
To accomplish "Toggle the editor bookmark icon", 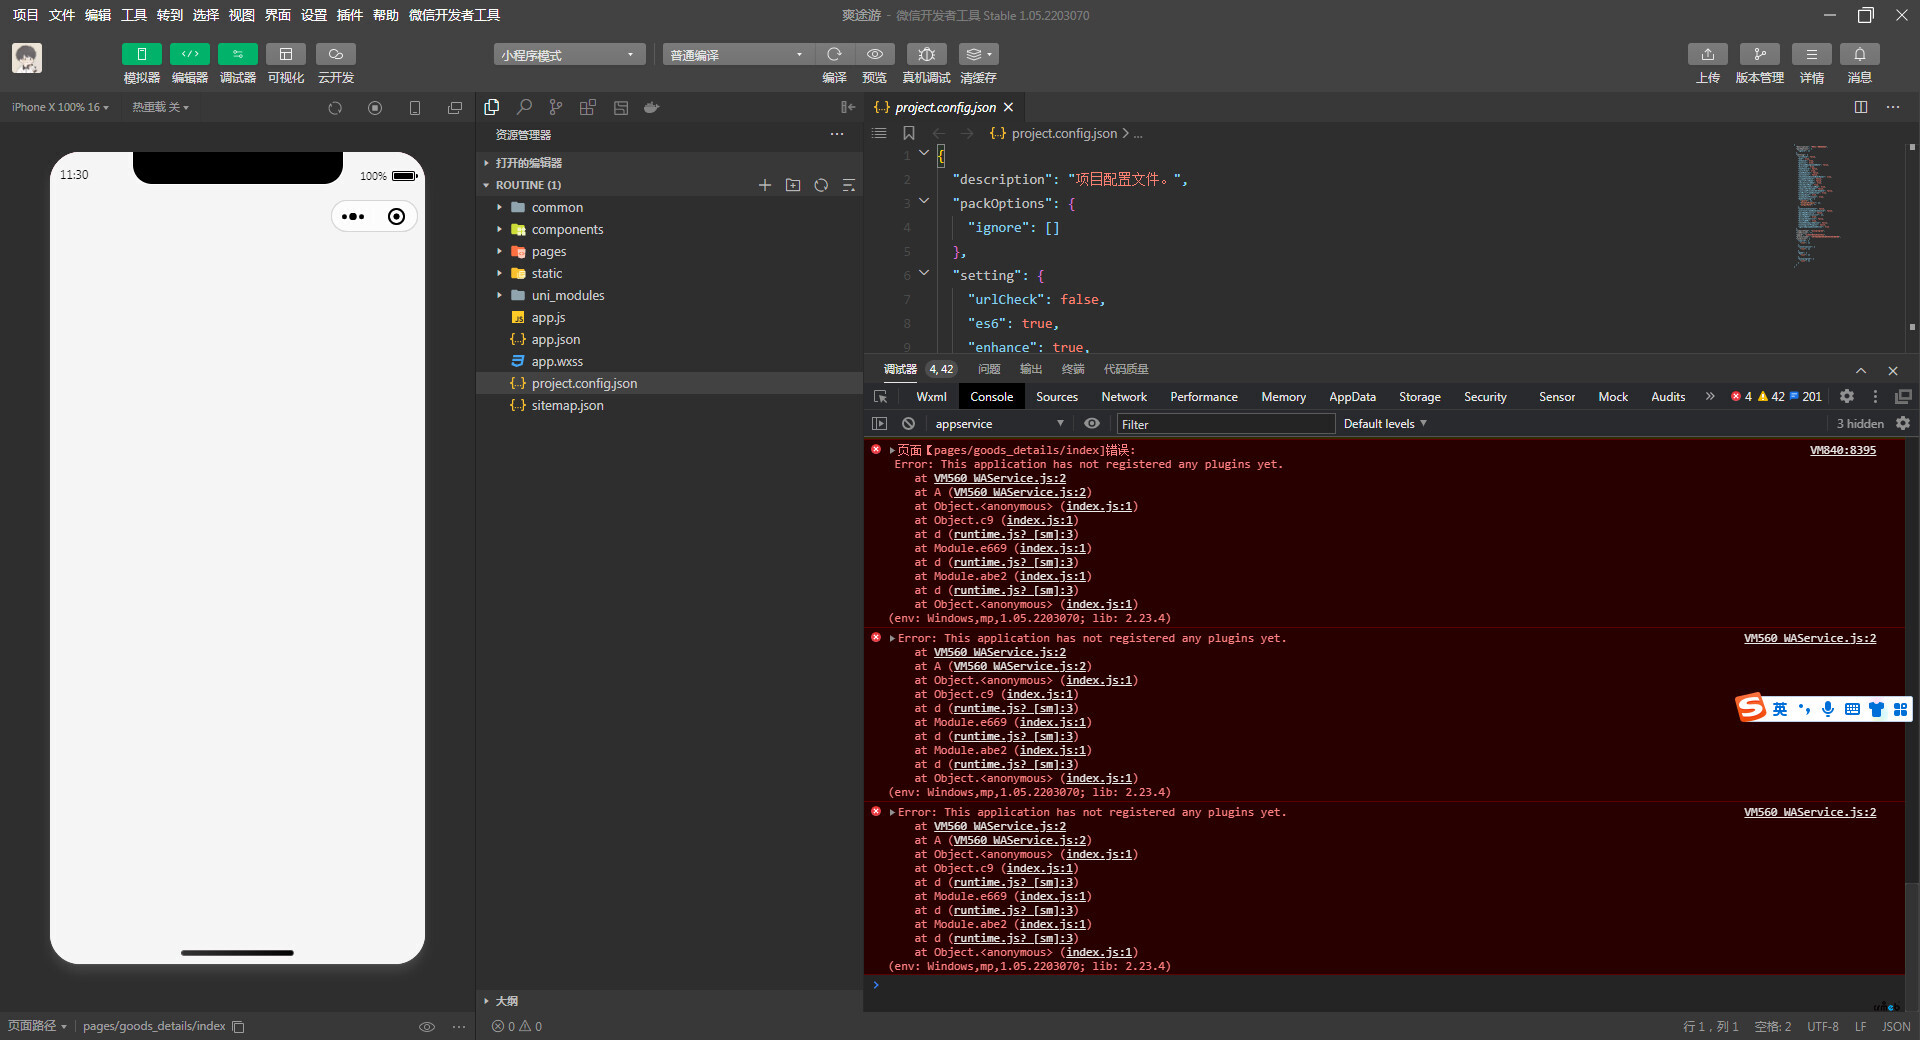I will 909,133.
